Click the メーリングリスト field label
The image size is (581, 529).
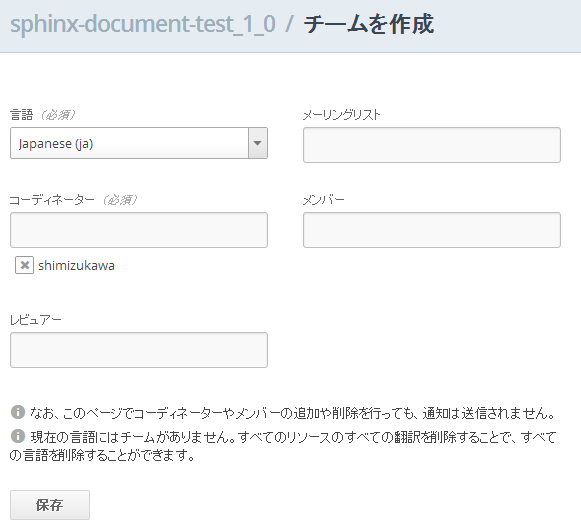tap(342, 115)
